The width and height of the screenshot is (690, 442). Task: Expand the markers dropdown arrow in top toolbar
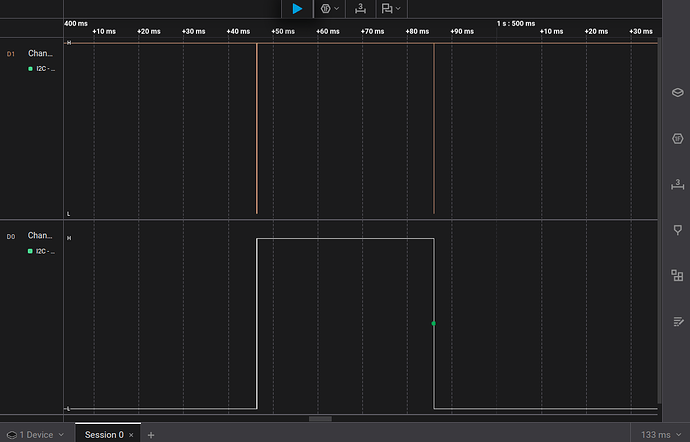[398, 8]
